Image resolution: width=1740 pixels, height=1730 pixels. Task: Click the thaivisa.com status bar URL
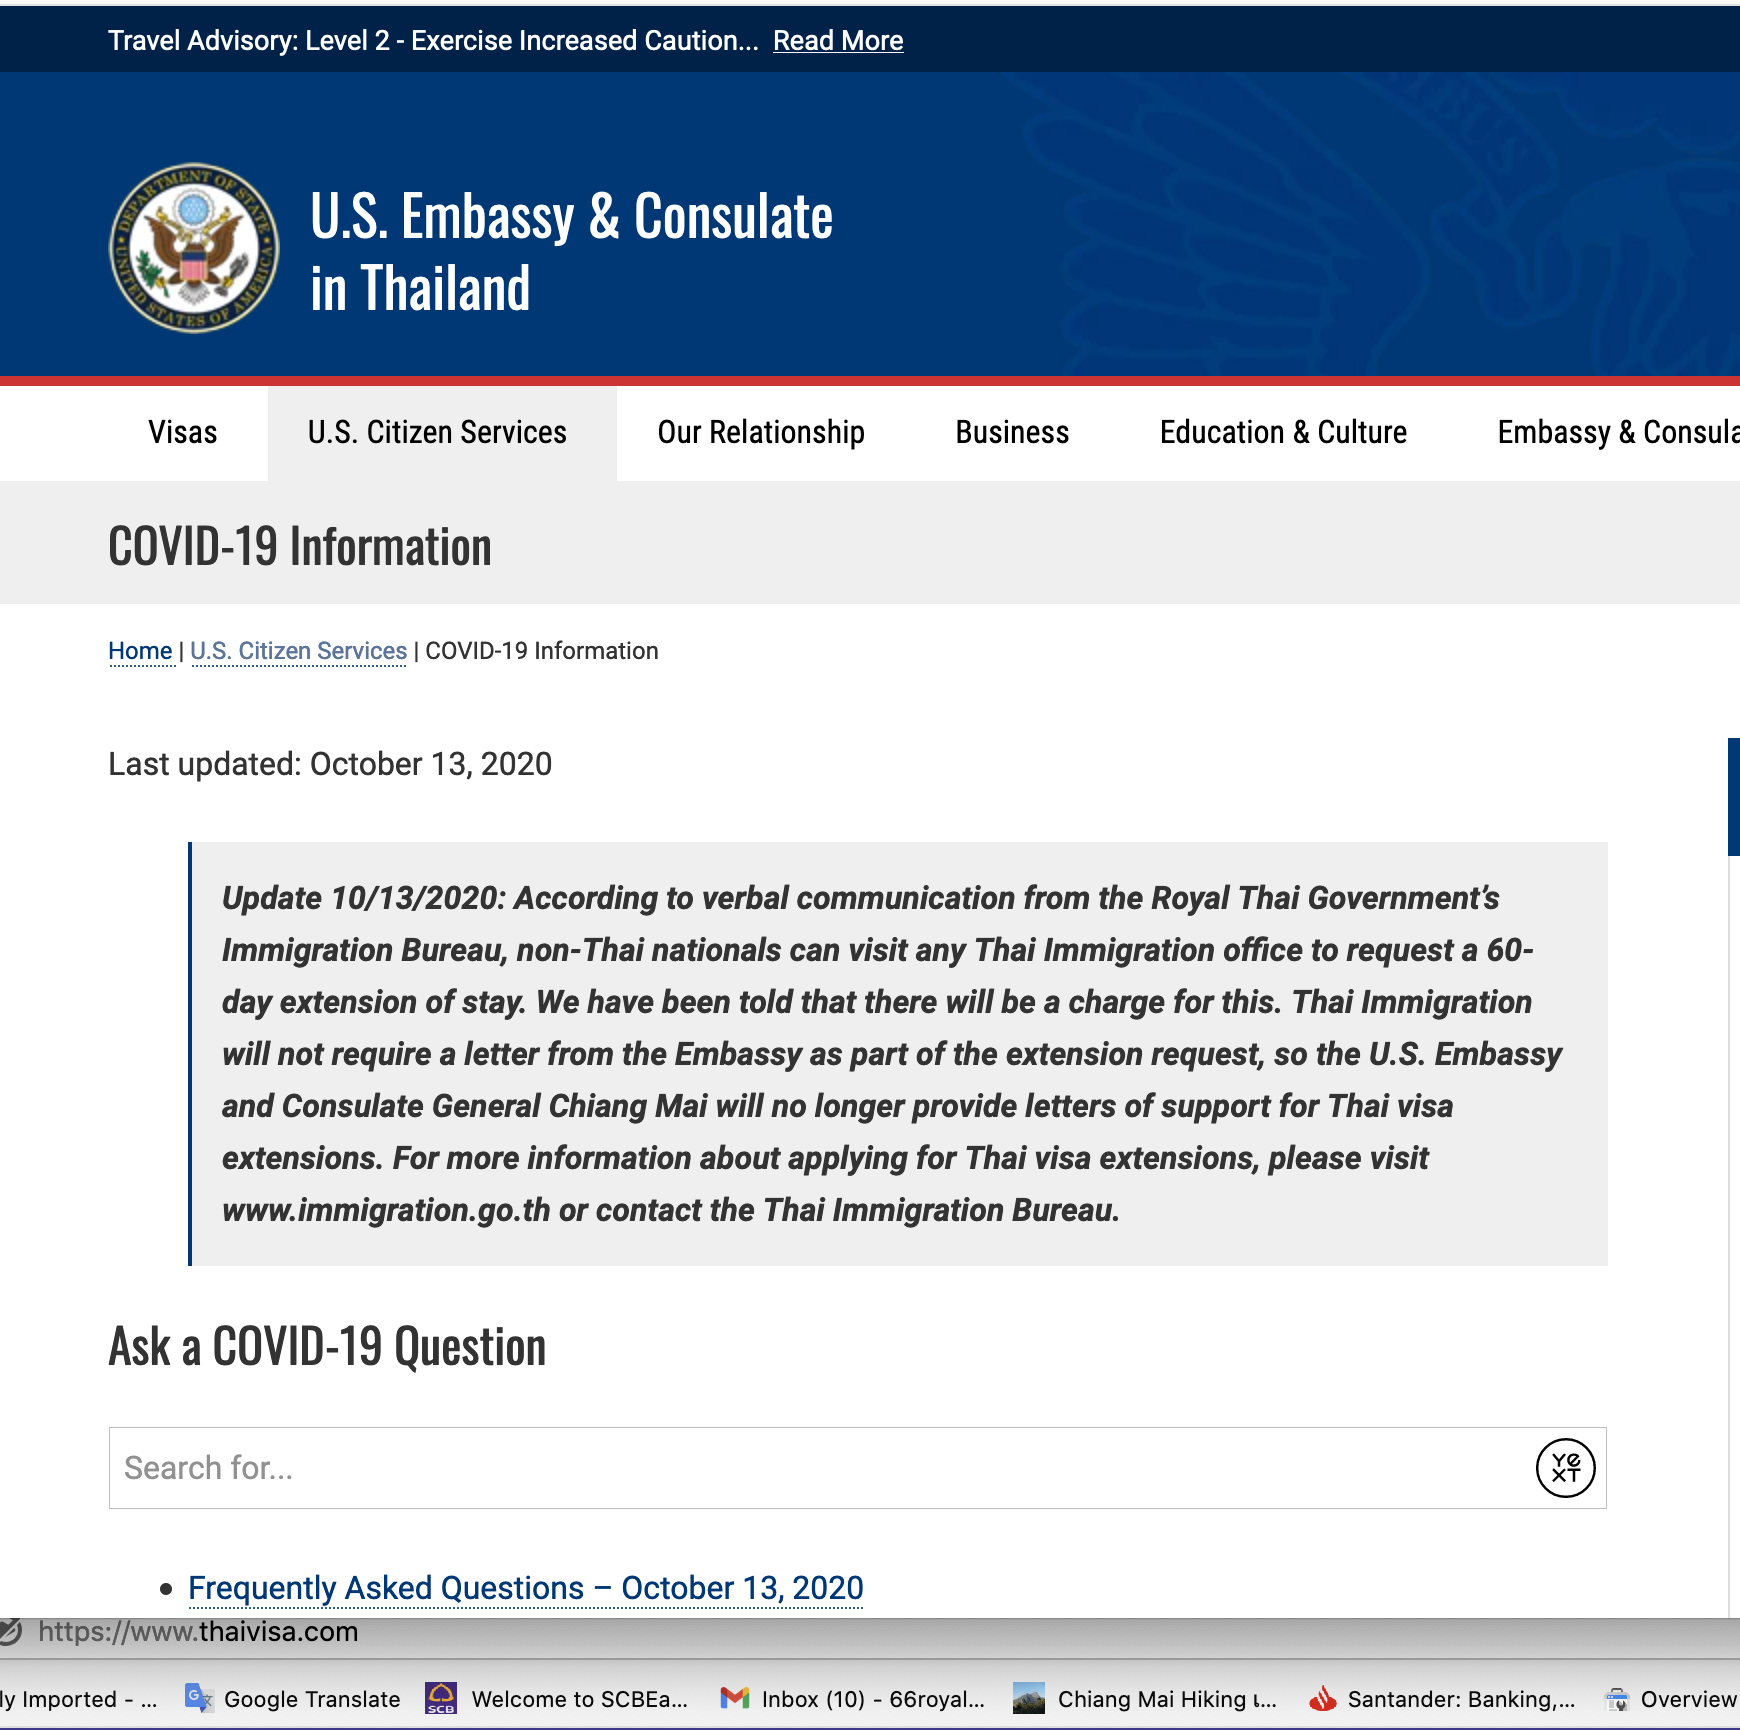198,1631
